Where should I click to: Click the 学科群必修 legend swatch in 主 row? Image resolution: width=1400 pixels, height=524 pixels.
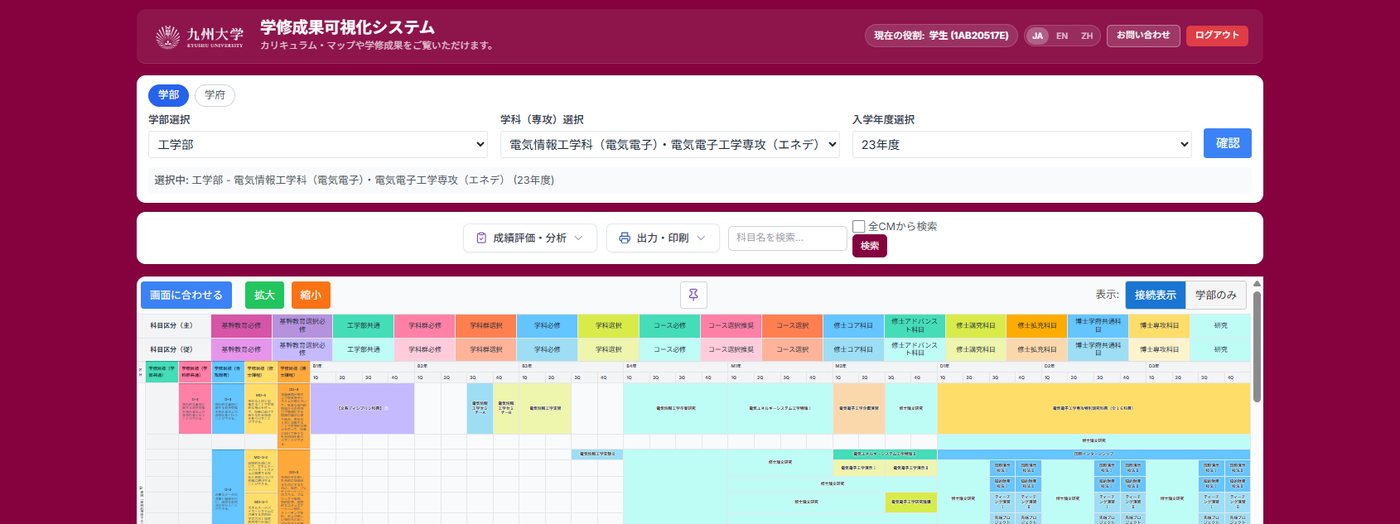424,325
